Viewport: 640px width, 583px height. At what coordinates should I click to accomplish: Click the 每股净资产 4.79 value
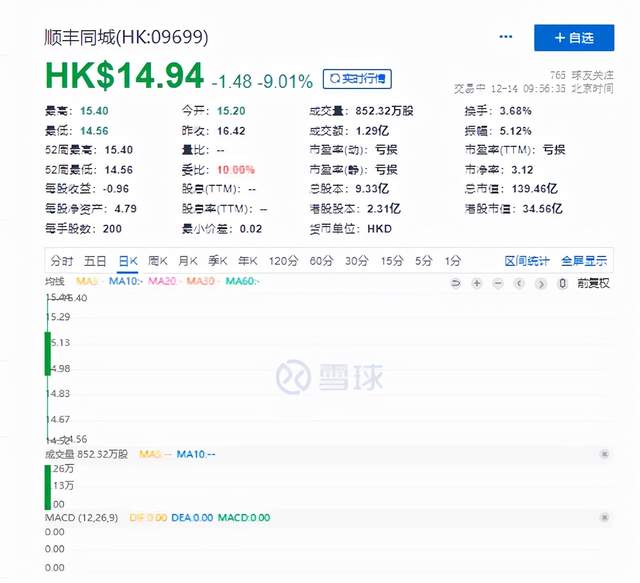[125, 209]
